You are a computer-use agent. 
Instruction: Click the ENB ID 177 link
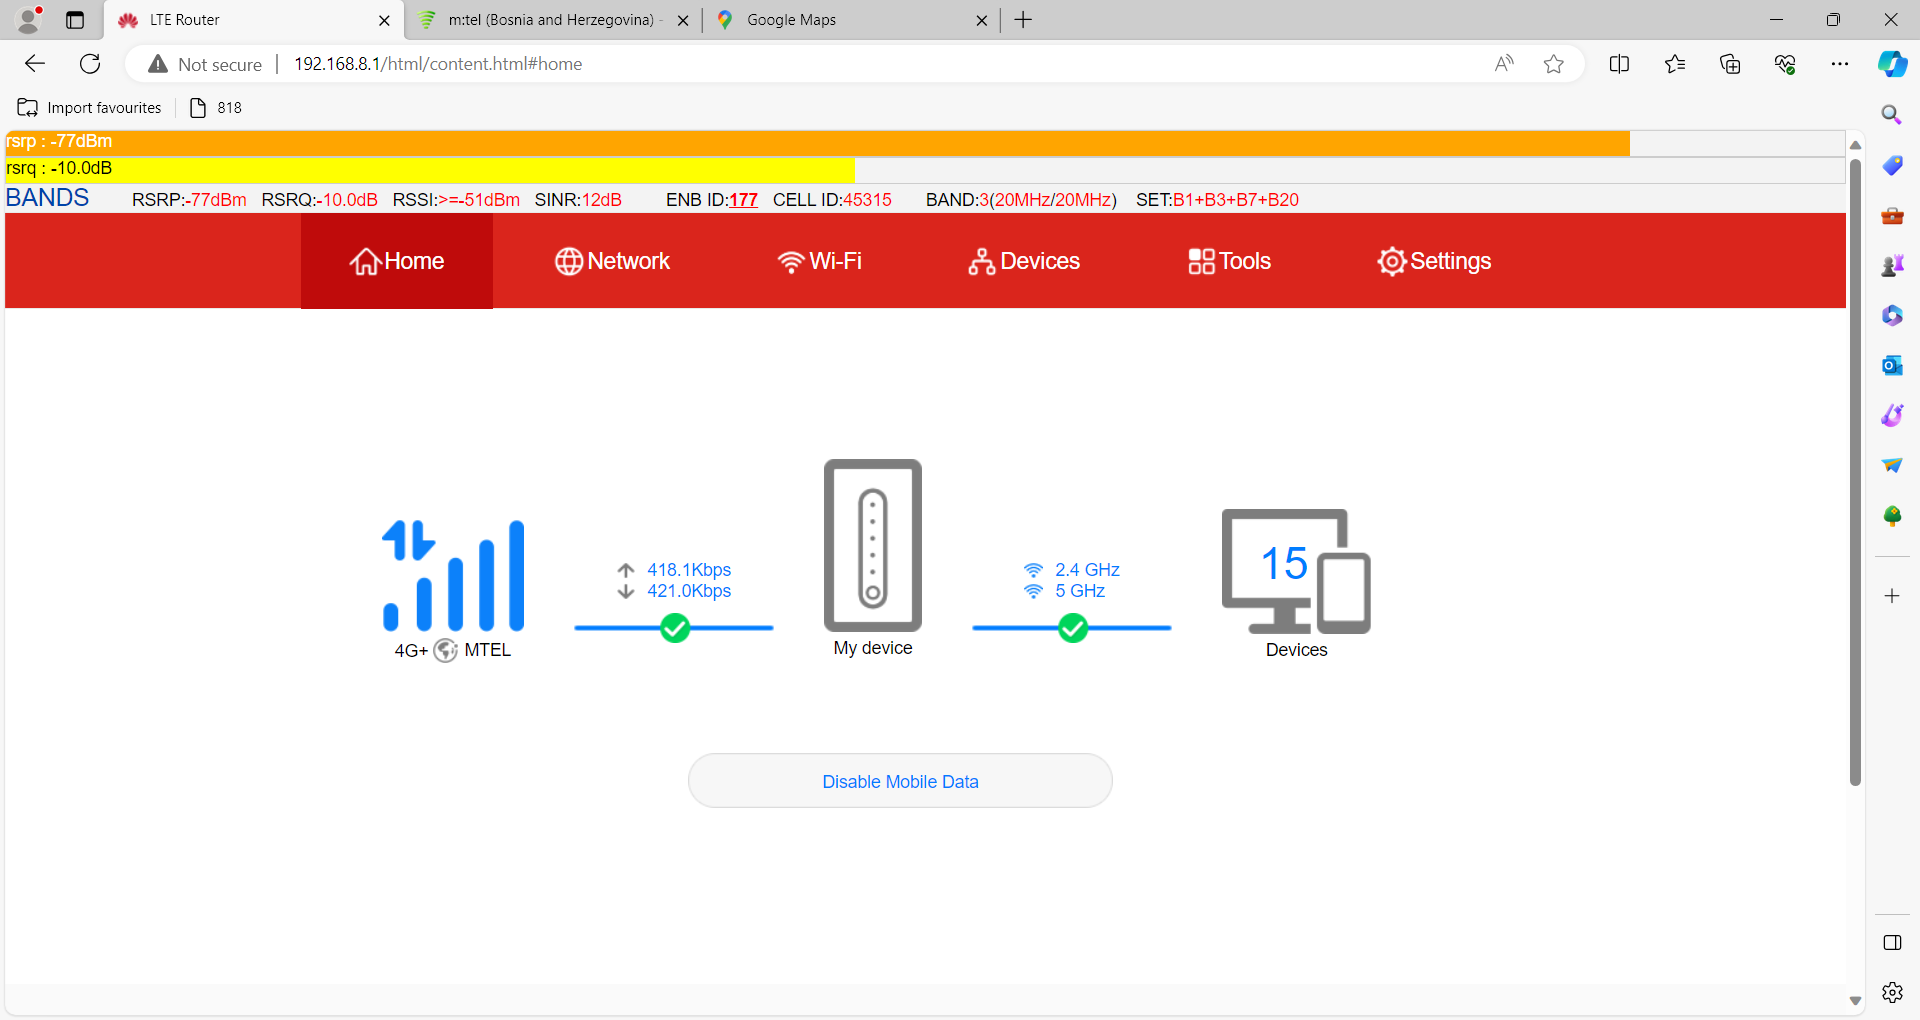point(743,200)
